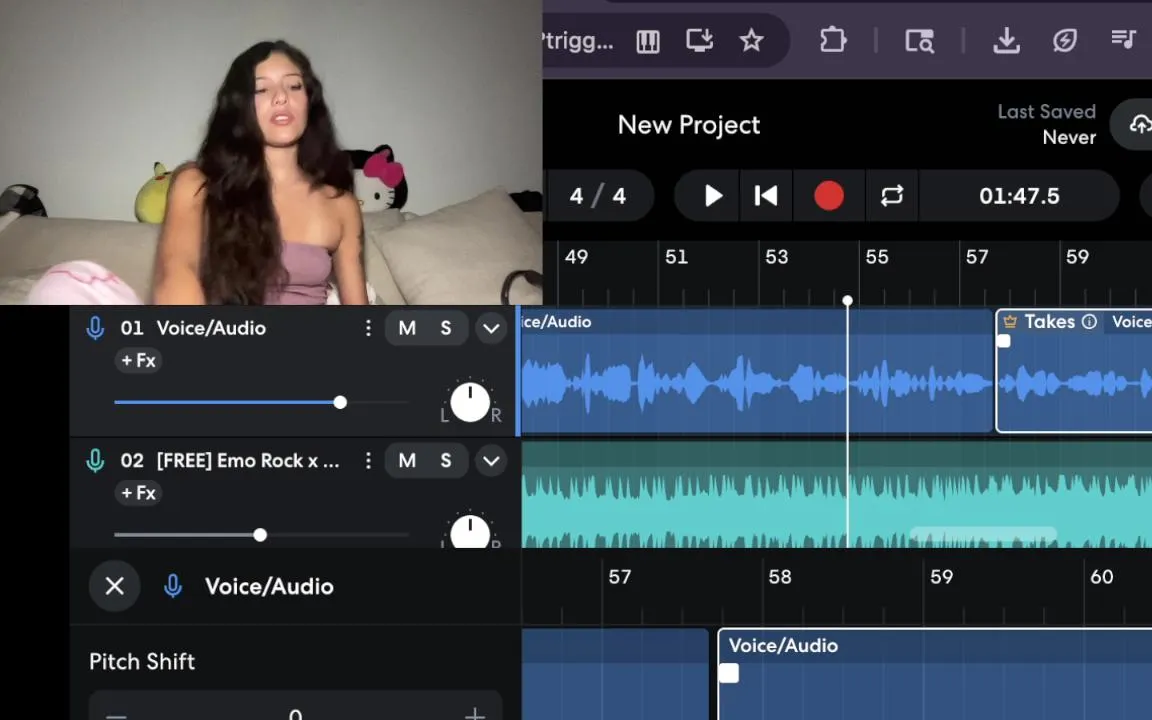Screen dimensions: 1152x720
Task: Mute the 02 Emo Rock track
Action: [406, 461]
